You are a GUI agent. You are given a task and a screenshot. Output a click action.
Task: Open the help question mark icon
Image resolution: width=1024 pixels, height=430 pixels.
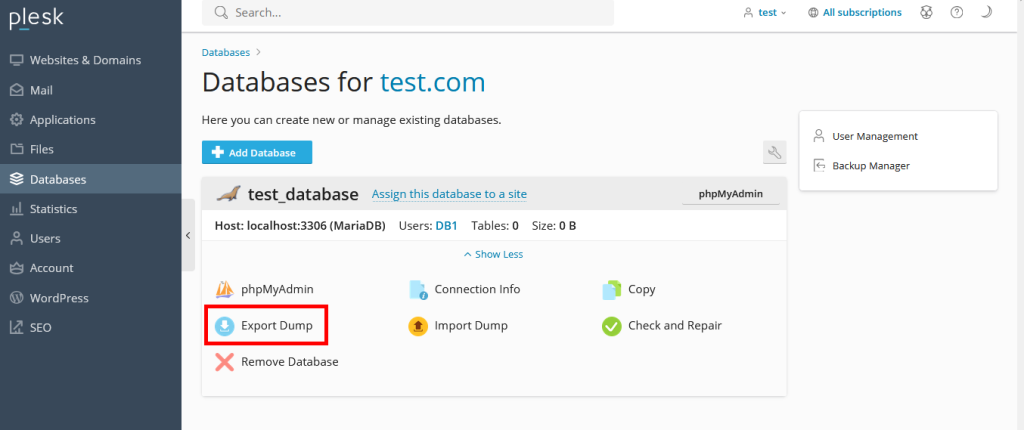(957, 13)
